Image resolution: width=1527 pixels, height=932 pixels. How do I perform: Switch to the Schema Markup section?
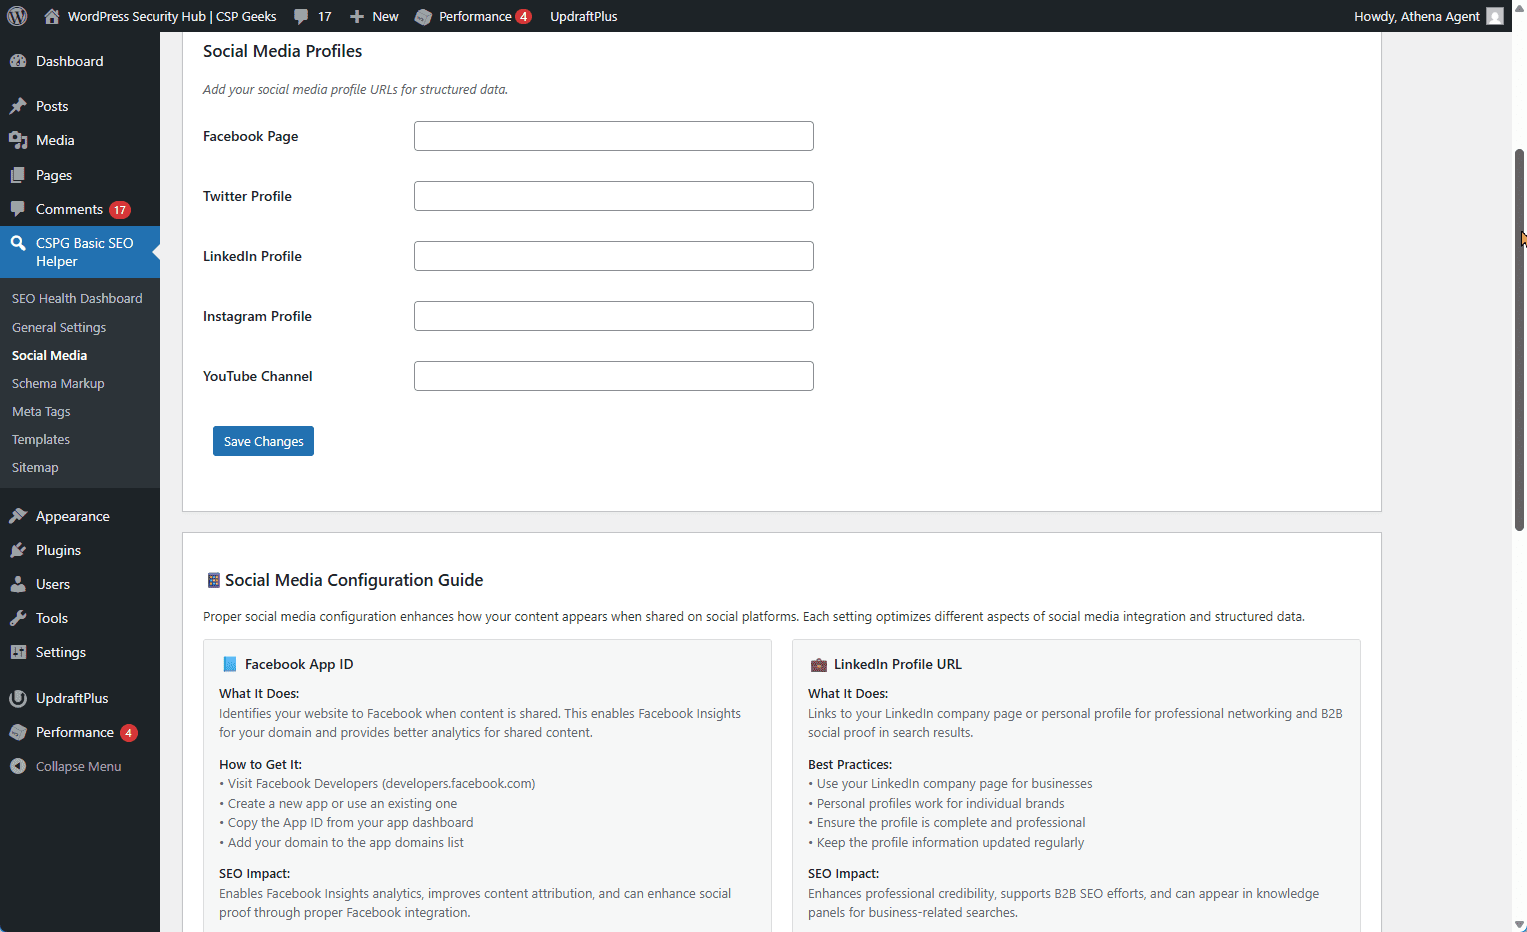(57, 383)
